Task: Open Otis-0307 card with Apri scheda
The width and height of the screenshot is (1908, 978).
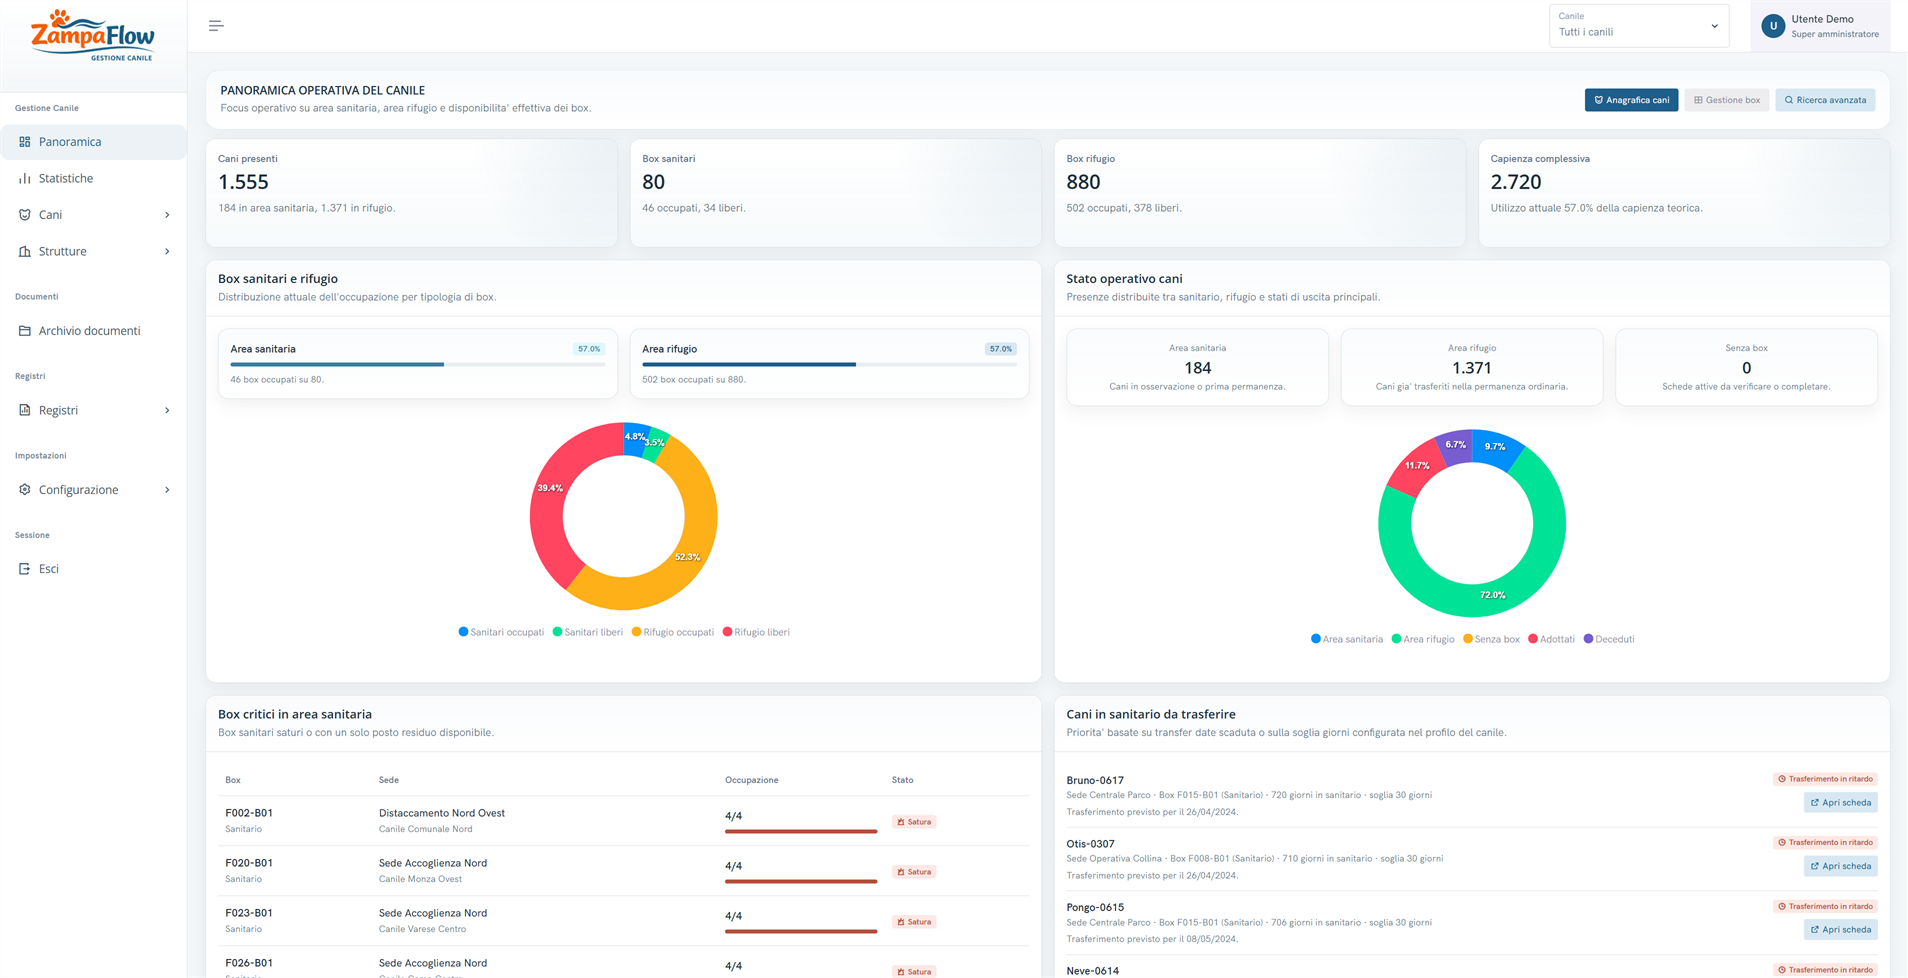Action: [1840, 866]
